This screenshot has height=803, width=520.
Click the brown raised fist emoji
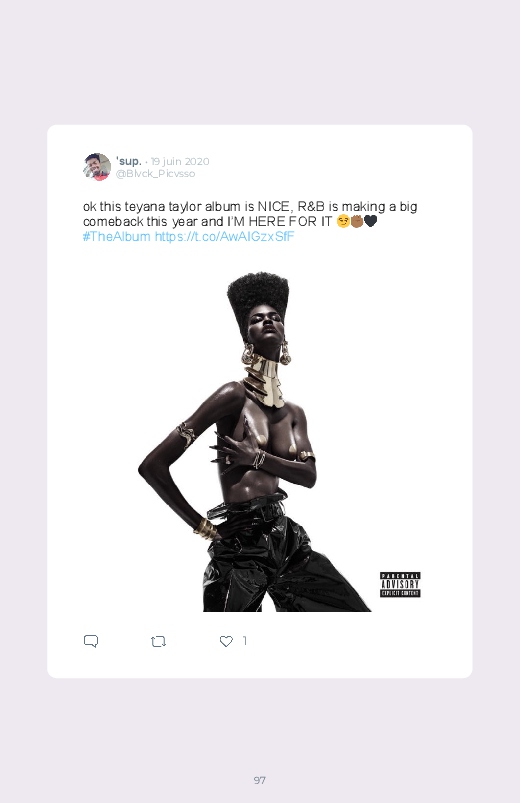pos(357,222)
